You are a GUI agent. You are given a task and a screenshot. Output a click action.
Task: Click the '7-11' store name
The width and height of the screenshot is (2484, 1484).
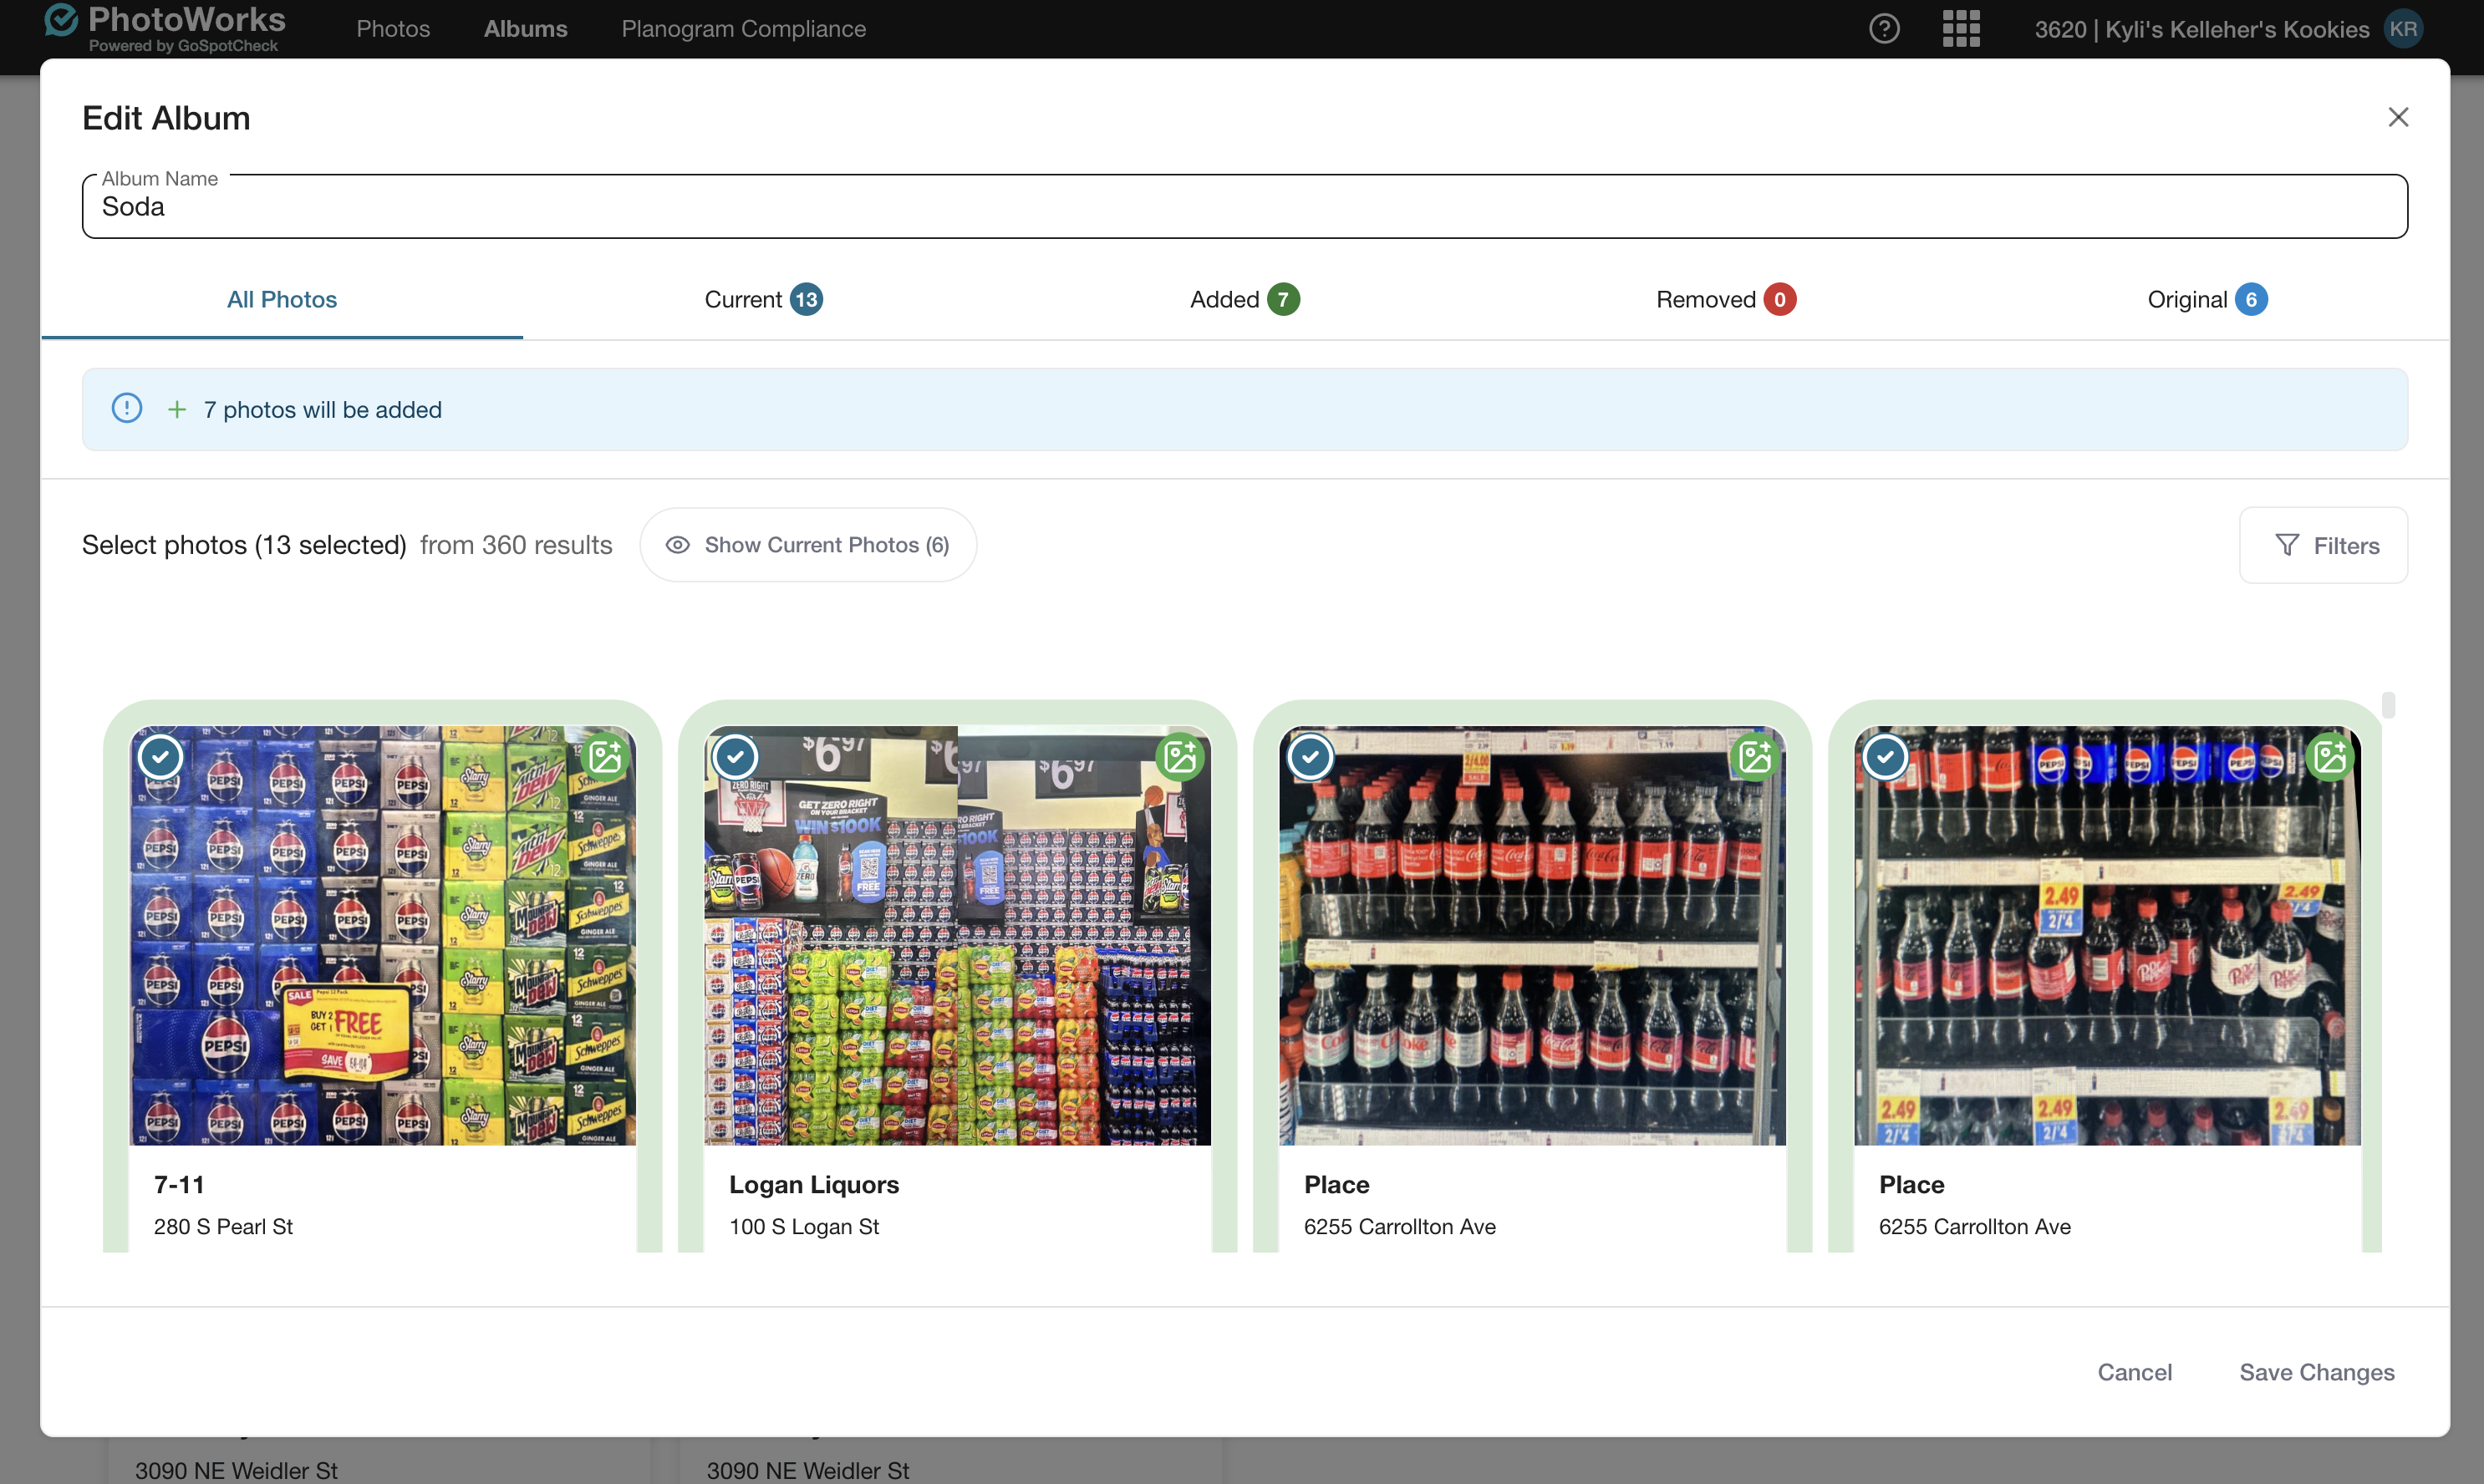coord(179,1184)
